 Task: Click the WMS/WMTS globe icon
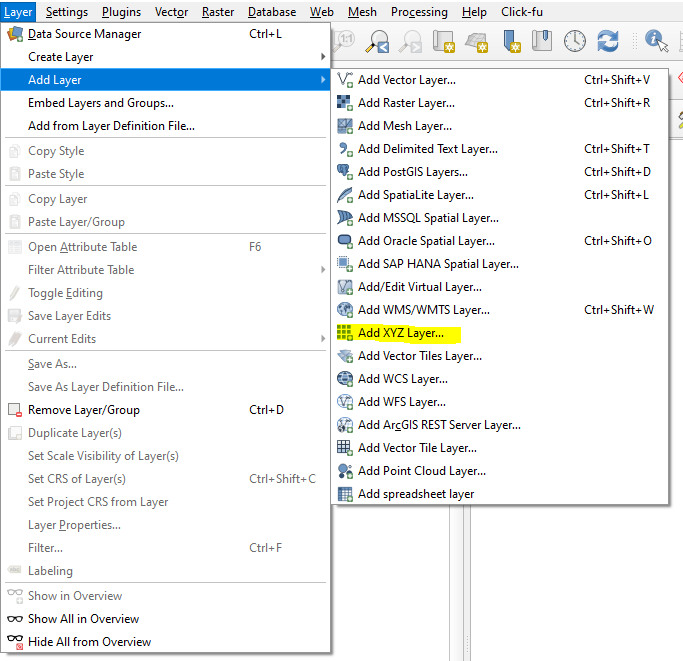point(345,310)
